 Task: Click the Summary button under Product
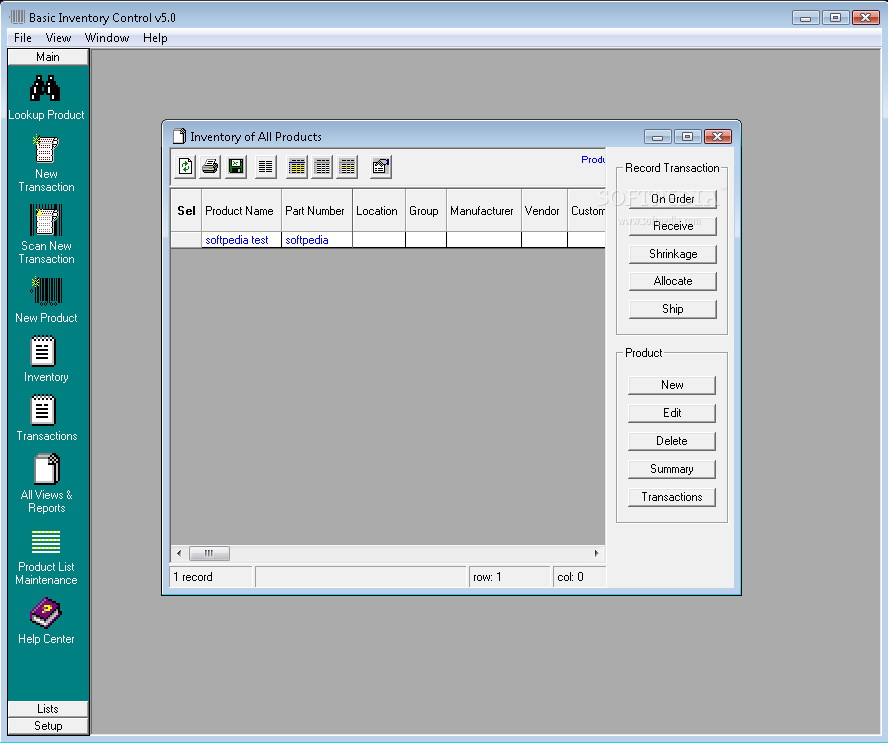click(671, 469)
